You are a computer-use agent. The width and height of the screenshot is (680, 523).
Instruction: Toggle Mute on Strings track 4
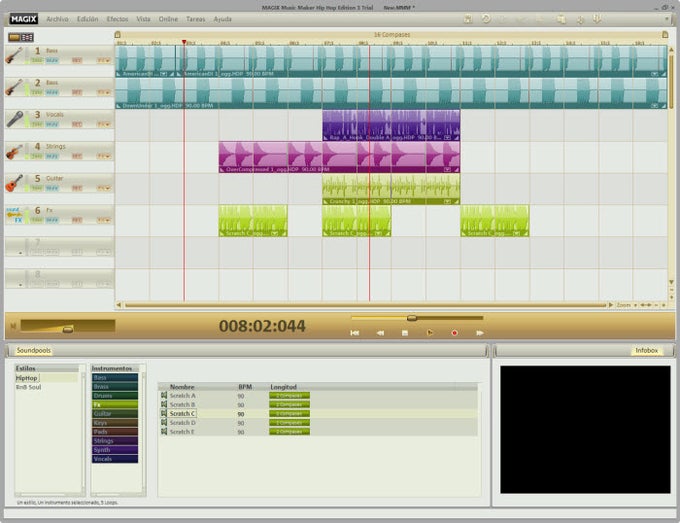52,156
